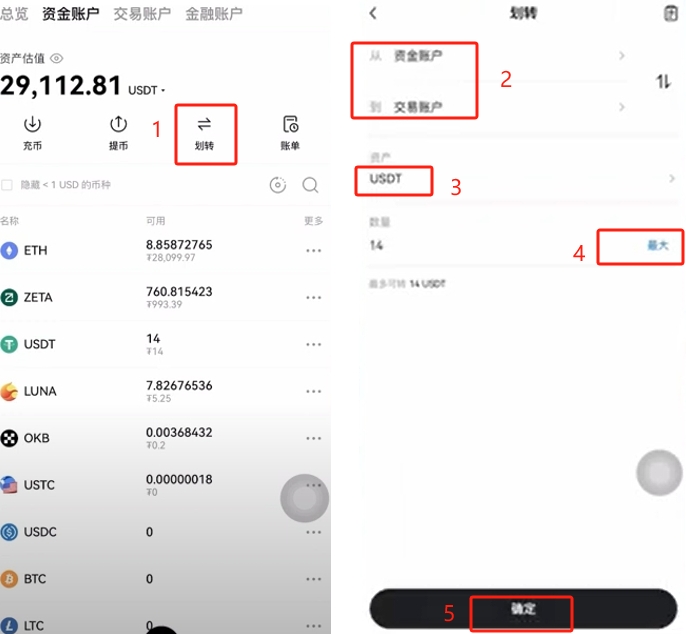Switch to the 金融账户 tab
This screenshot has height=634, width=686.
click(x=214, y=14)
